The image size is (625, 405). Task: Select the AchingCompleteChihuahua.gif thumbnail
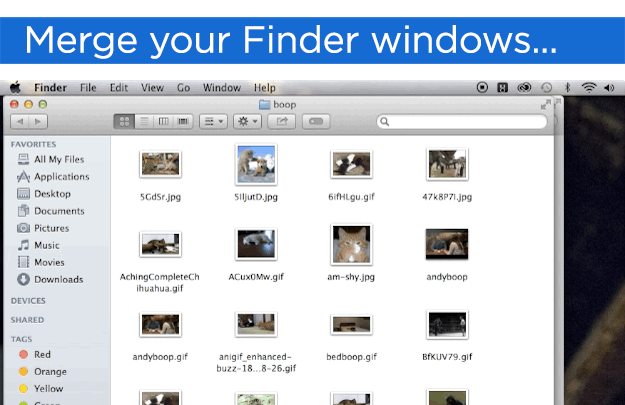160,244
